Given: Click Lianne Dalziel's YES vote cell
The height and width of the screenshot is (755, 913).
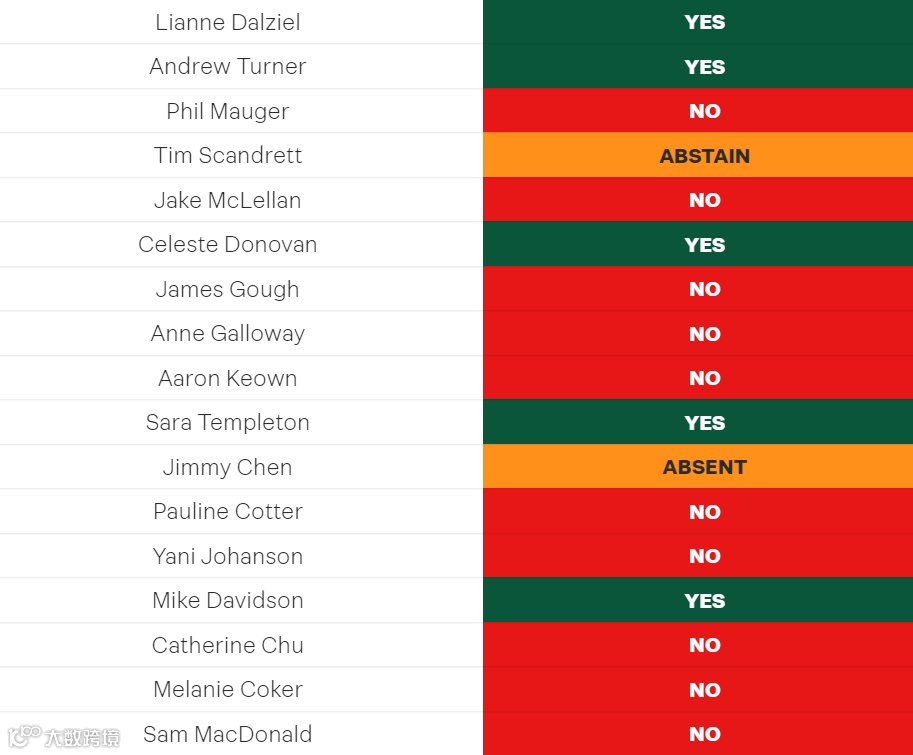Looking at the screenshot, I should point(698,22).
